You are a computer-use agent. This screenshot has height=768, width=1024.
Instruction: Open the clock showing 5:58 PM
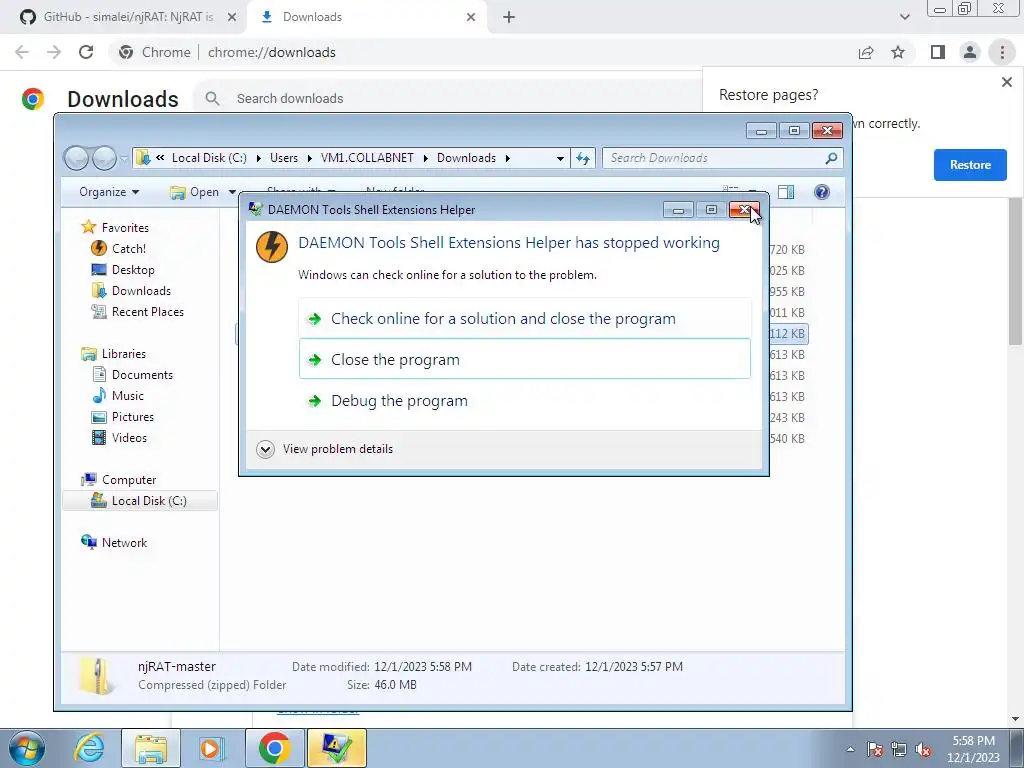pos(973,749)
